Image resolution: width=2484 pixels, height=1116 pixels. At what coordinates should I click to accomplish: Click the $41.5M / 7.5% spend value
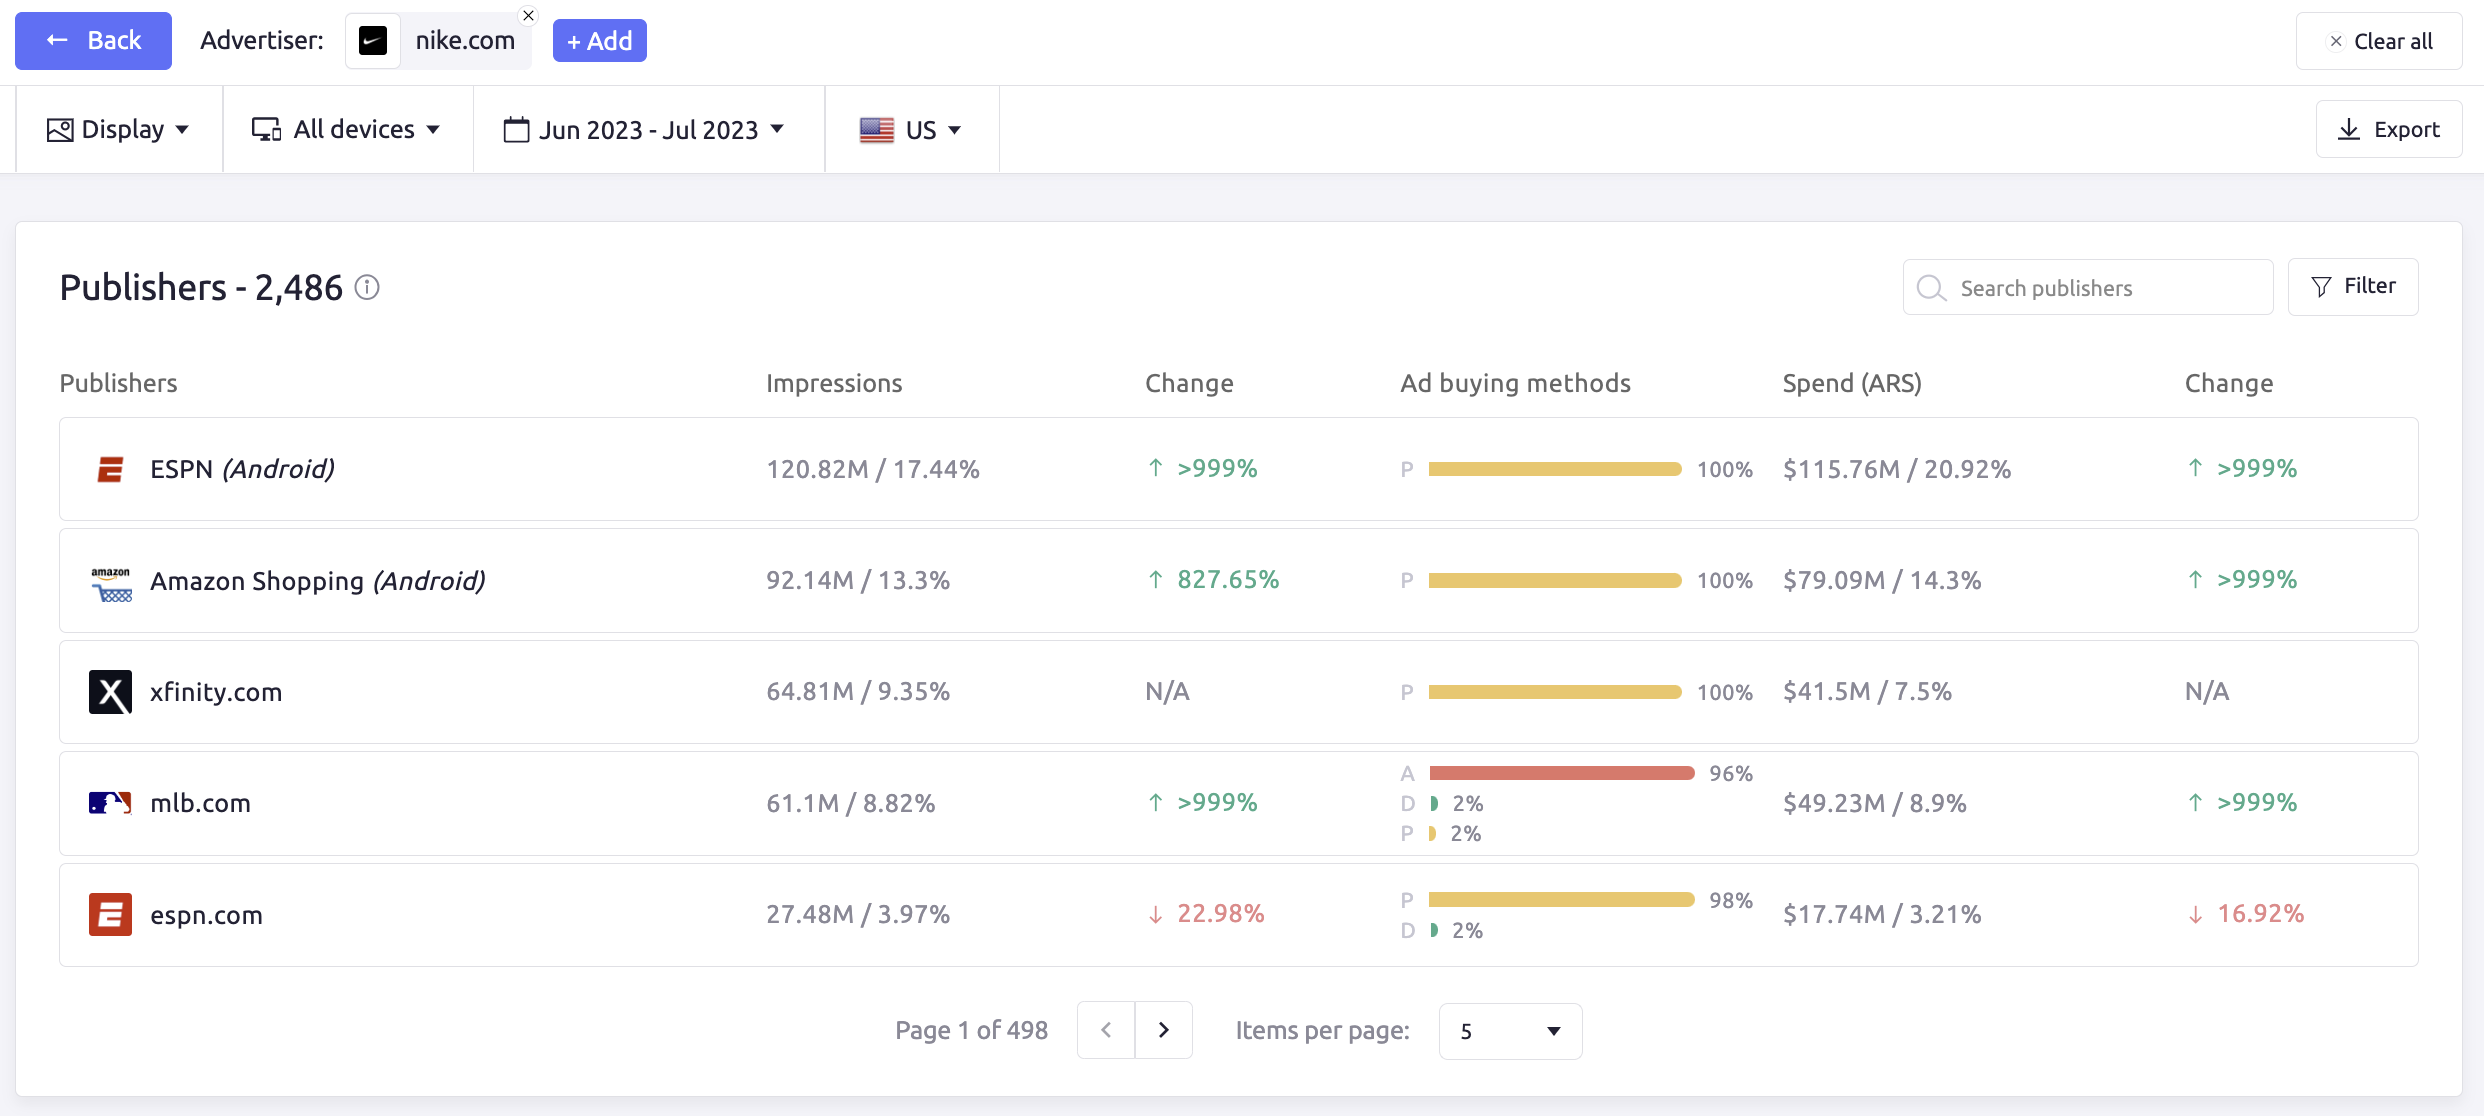click(1867, 692)
